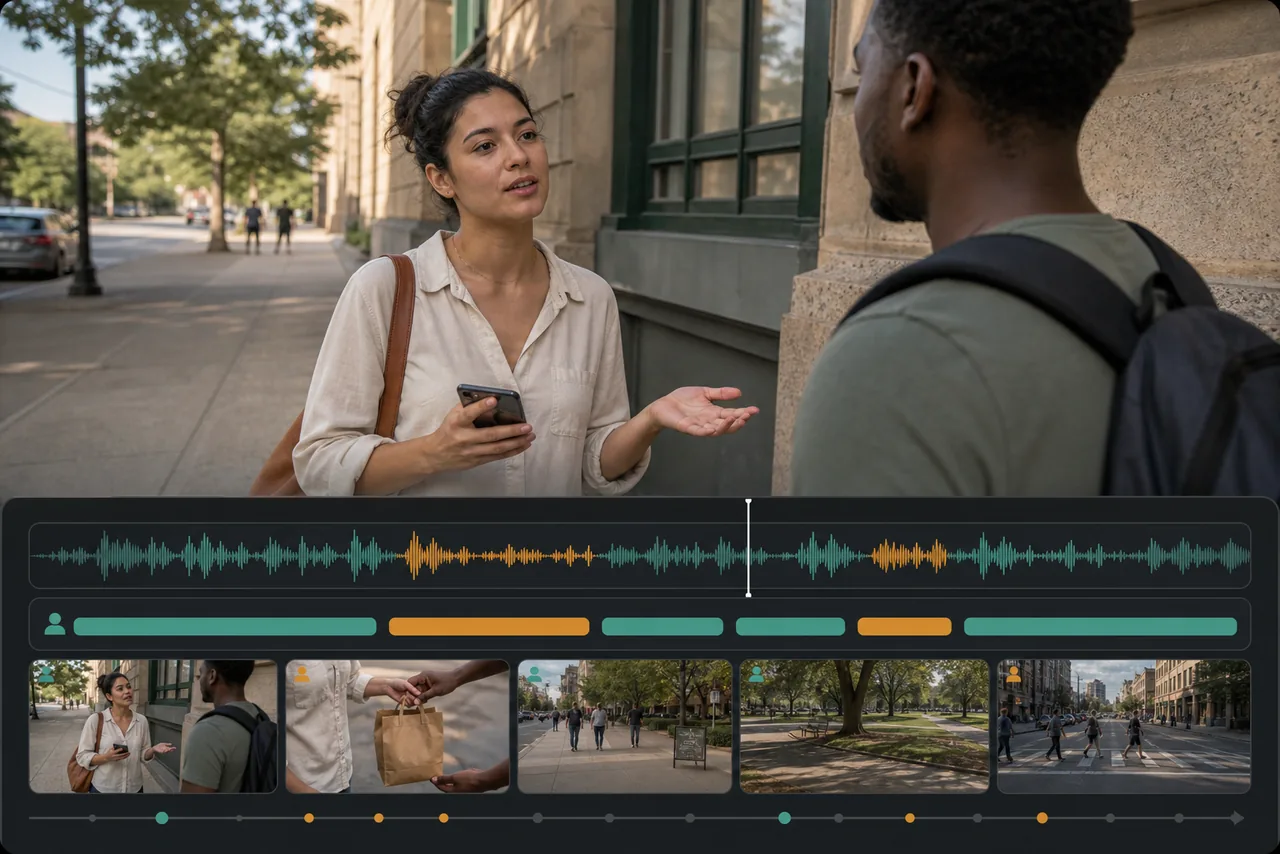
Task: Click the orange speaker badge on the crosswalk thumbnail
Action: pos(1013,675)
